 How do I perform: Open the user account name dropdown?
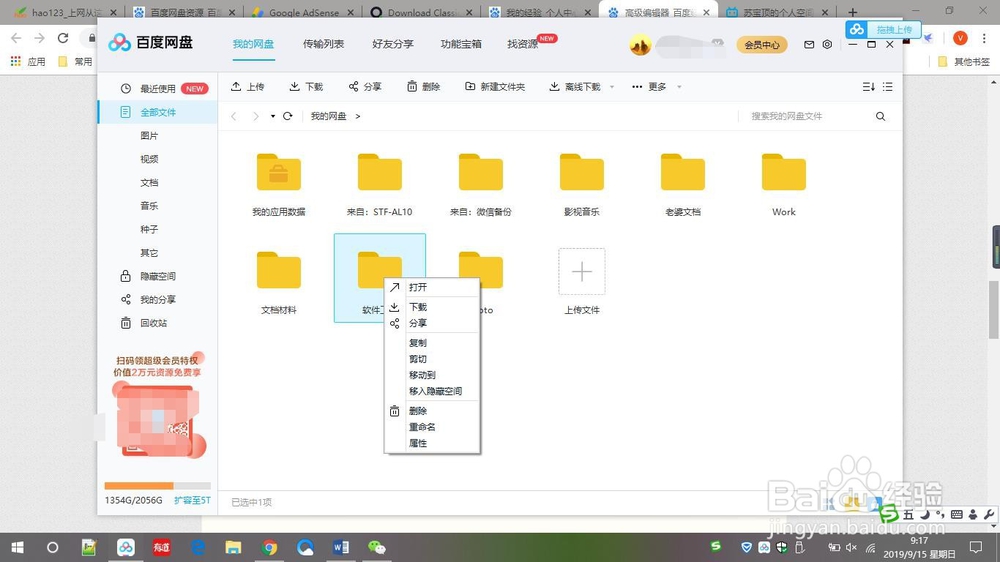(x=717, y=43)
